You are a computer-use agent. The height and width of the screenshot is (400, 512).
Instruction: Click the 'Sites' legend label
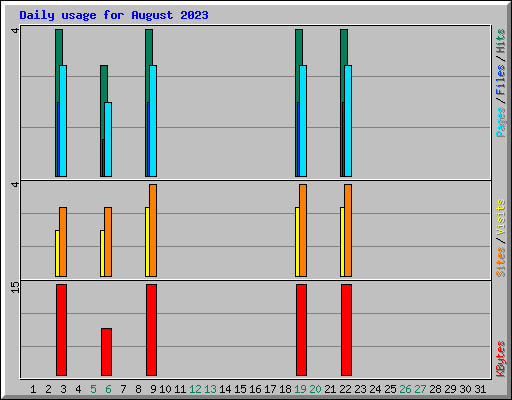501,262
